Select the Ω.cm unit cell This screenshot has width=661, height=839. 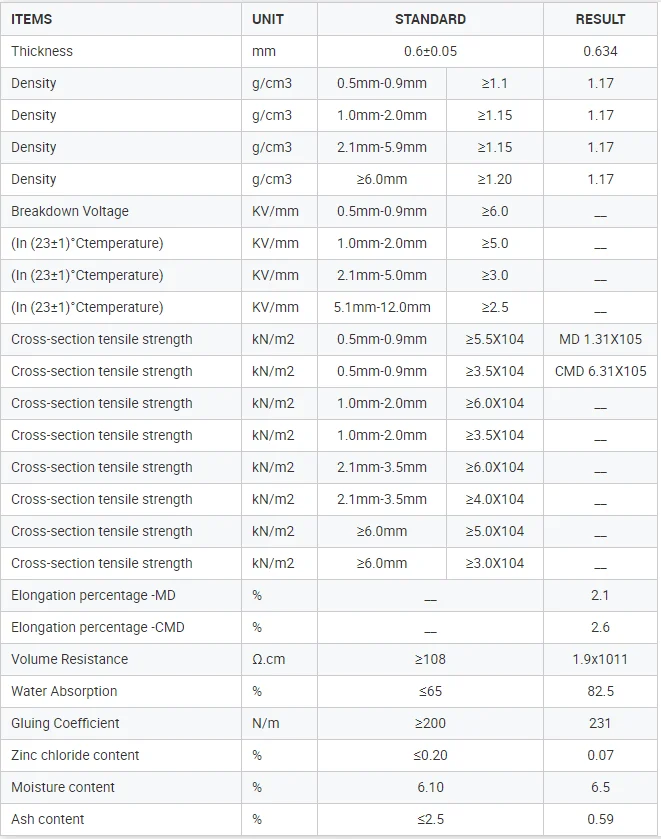[270, 659]
